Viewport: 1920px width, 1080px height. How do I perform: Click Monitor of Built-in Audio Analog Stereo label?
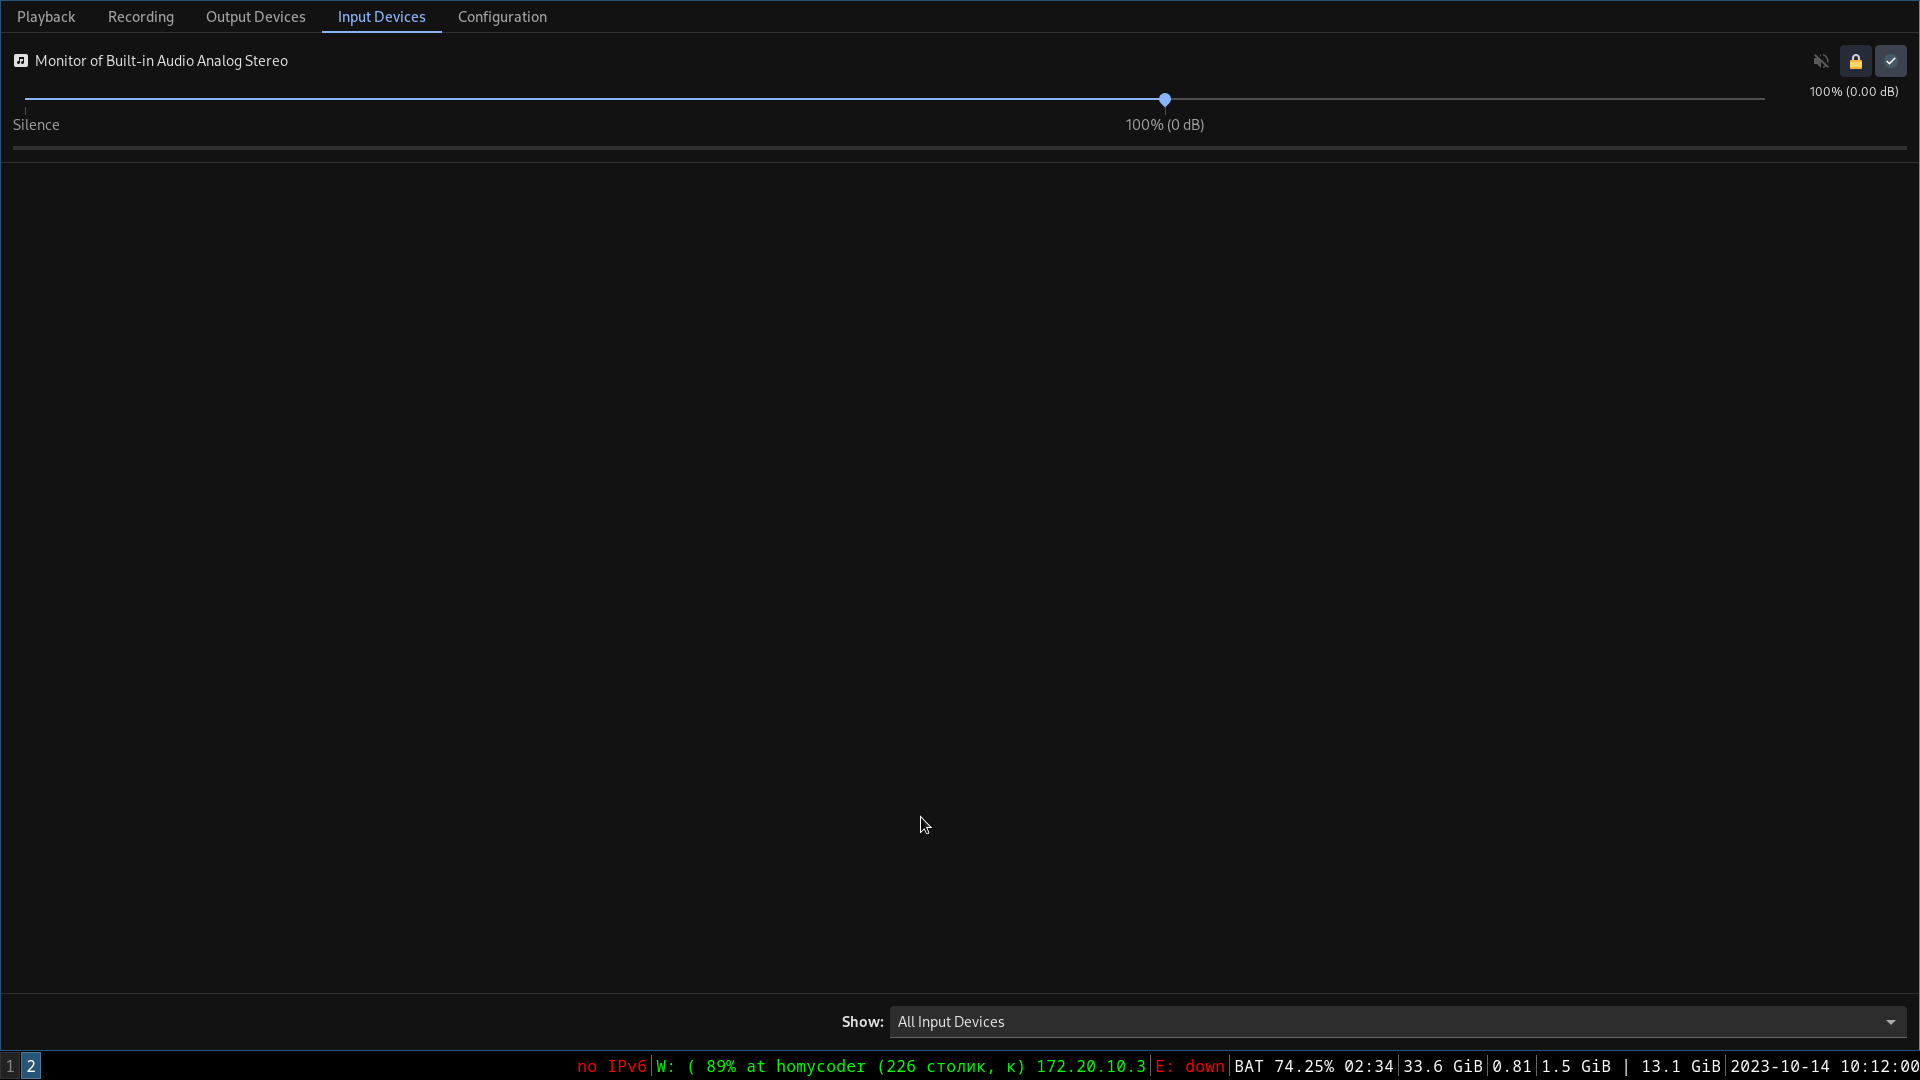coord(161,61)
